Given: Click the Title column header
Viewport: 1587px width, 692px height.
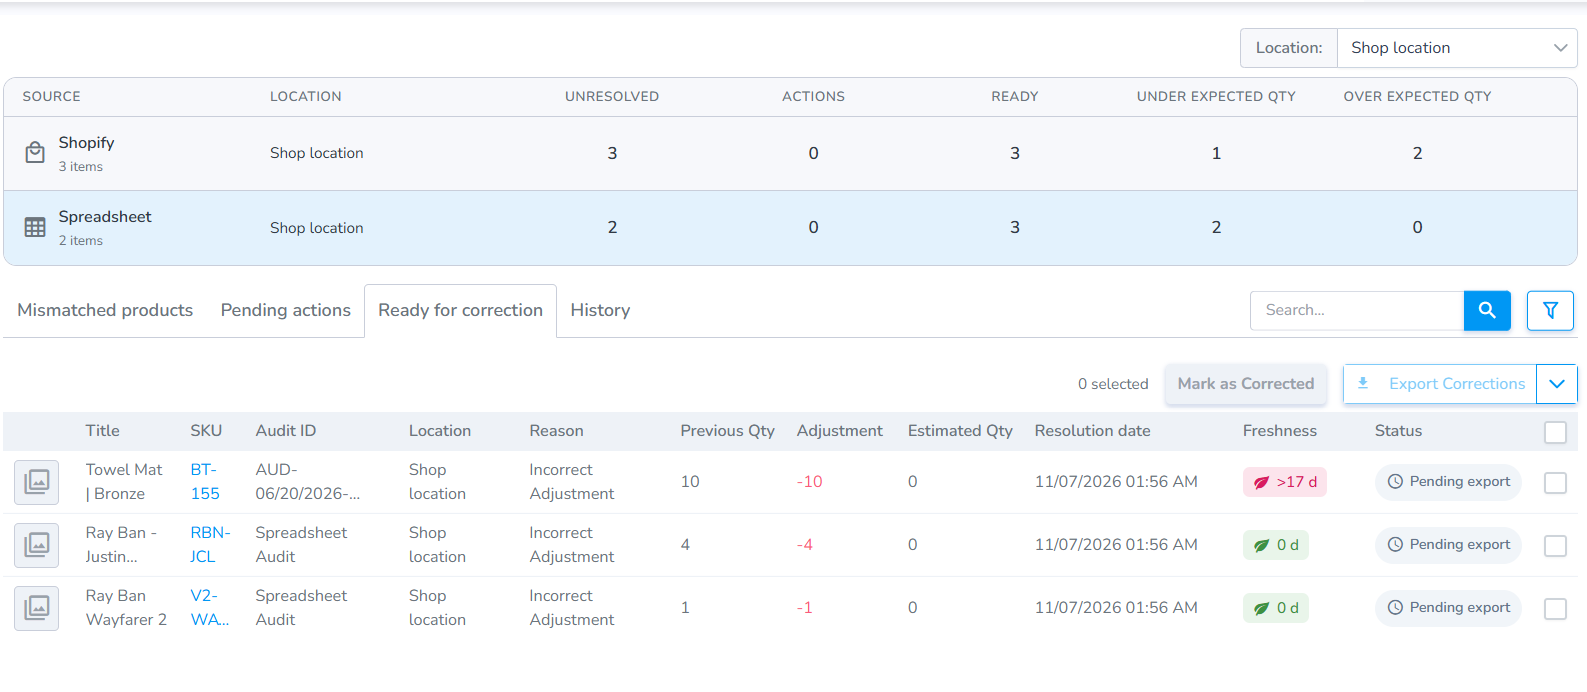Looking at the screenshot, I should (x=102, y=431).
